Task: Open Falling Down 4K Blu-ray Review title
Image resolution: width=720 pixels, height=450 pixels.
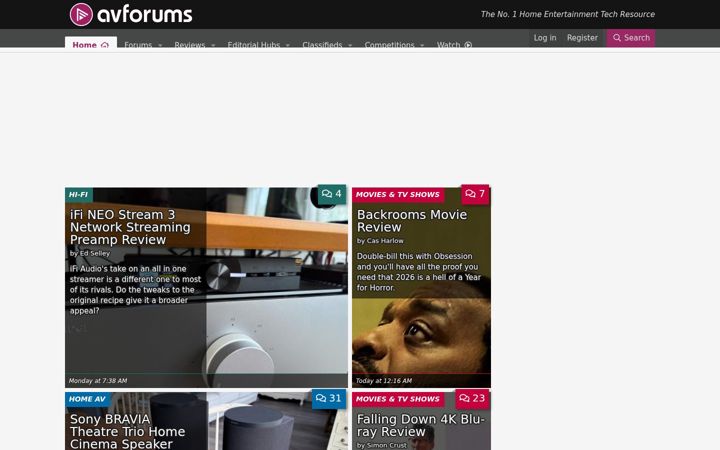Action: coord(421,425)
